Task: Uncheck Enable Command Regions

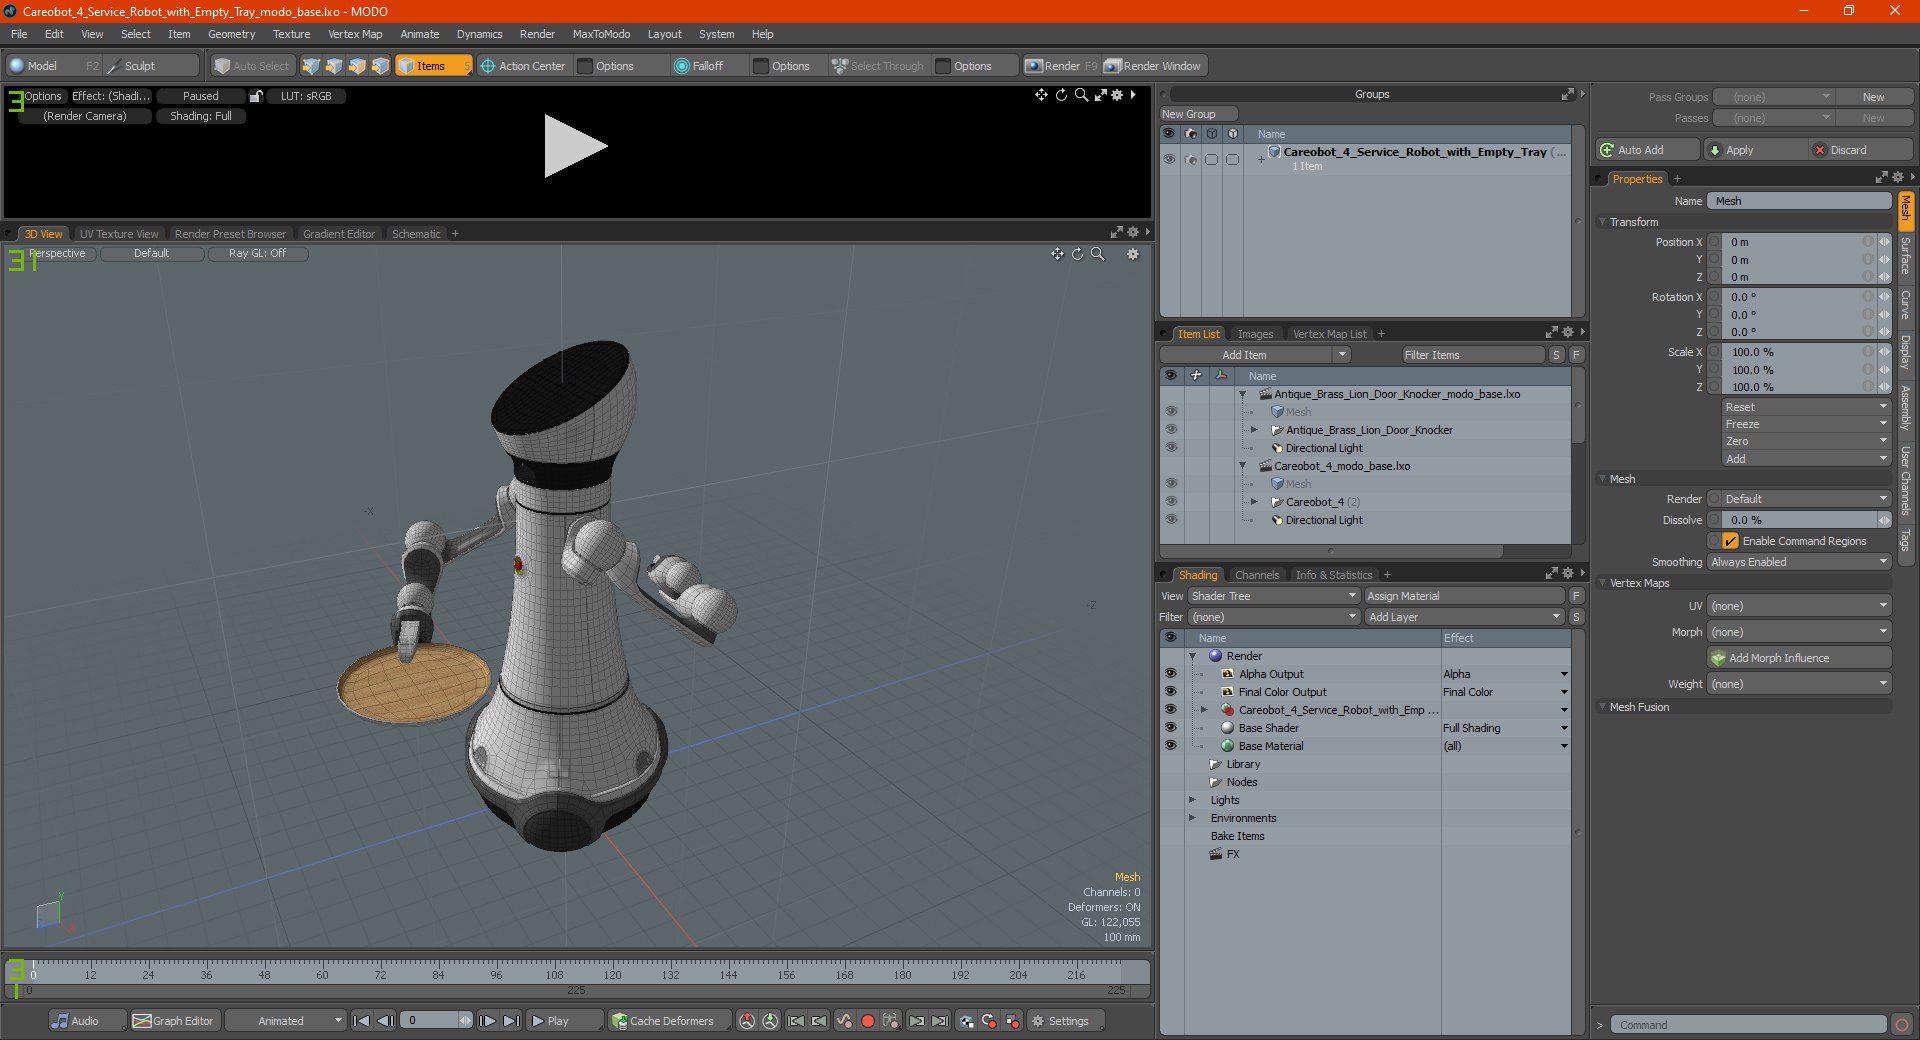Action: tap(1730, 541)
